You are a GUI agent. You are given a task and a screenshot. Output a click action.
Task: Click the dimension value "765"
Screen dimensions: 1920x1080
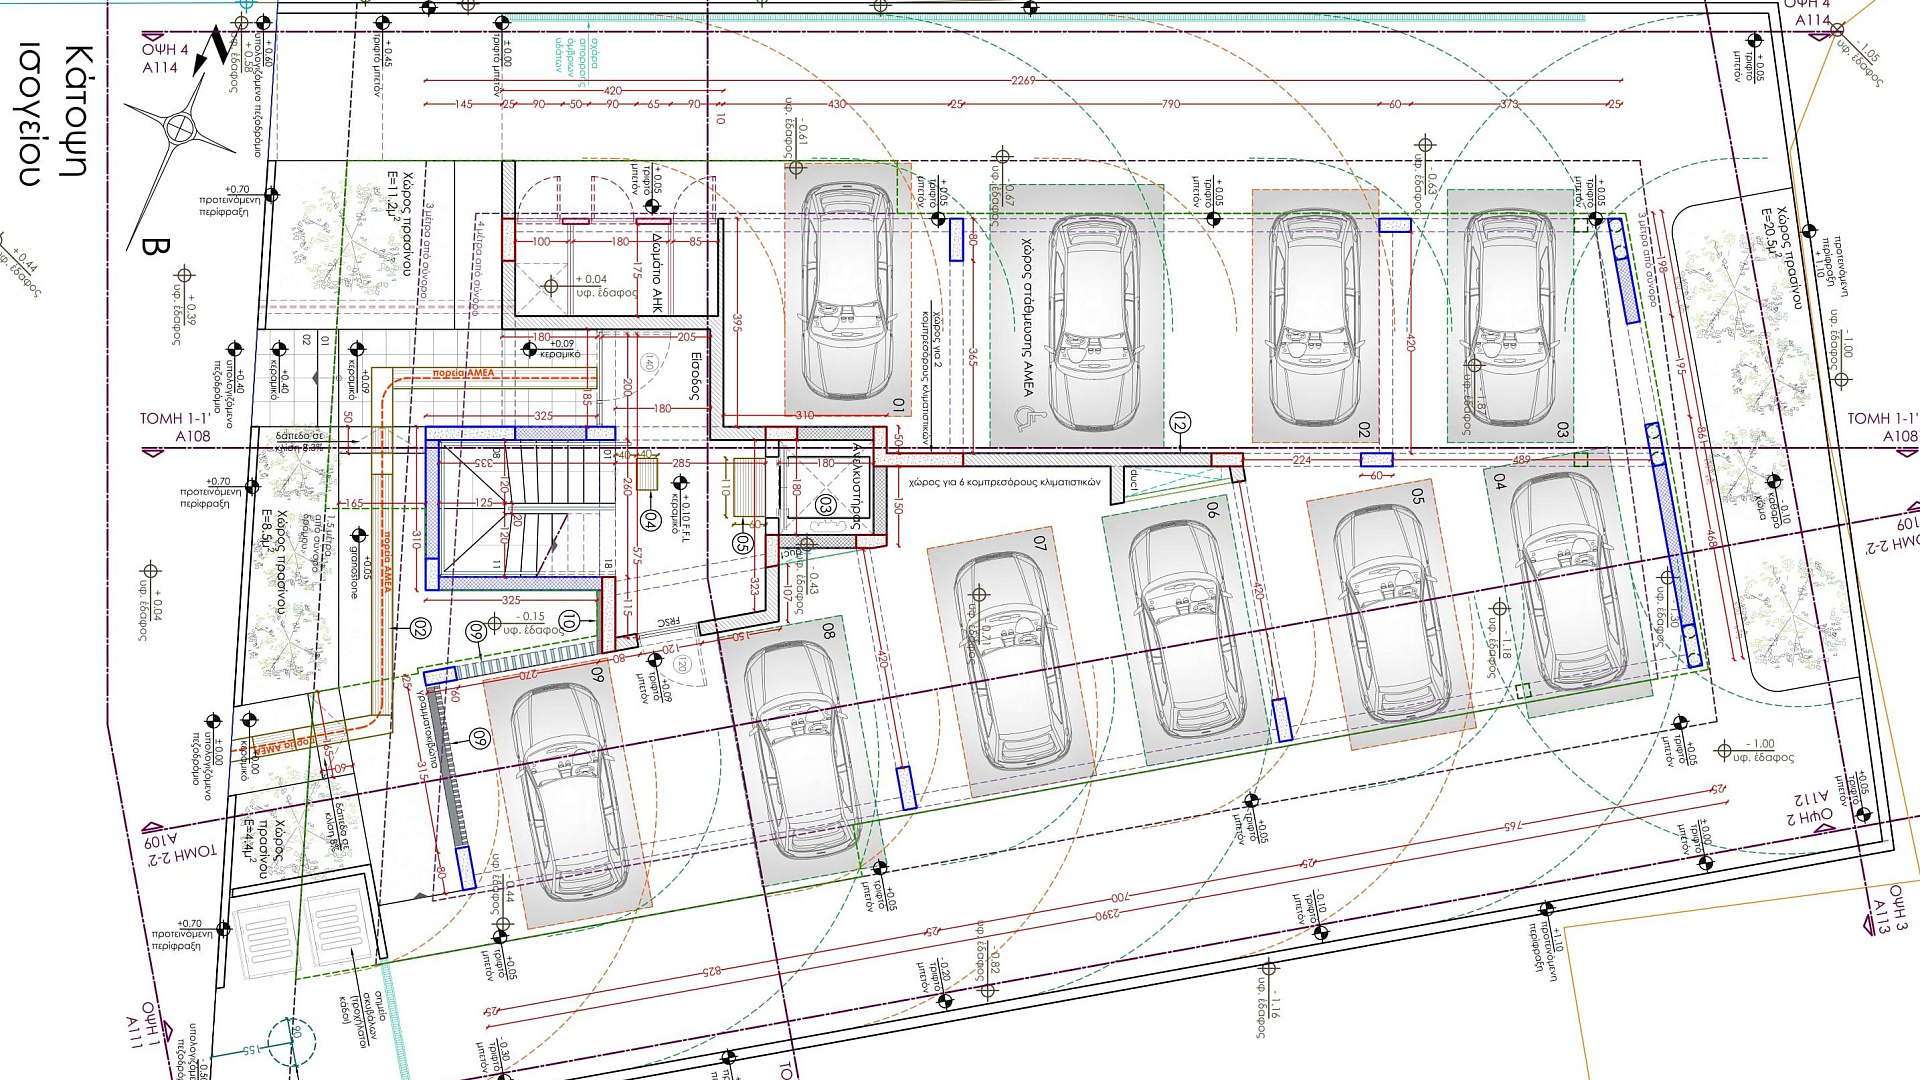[1513, 827]
